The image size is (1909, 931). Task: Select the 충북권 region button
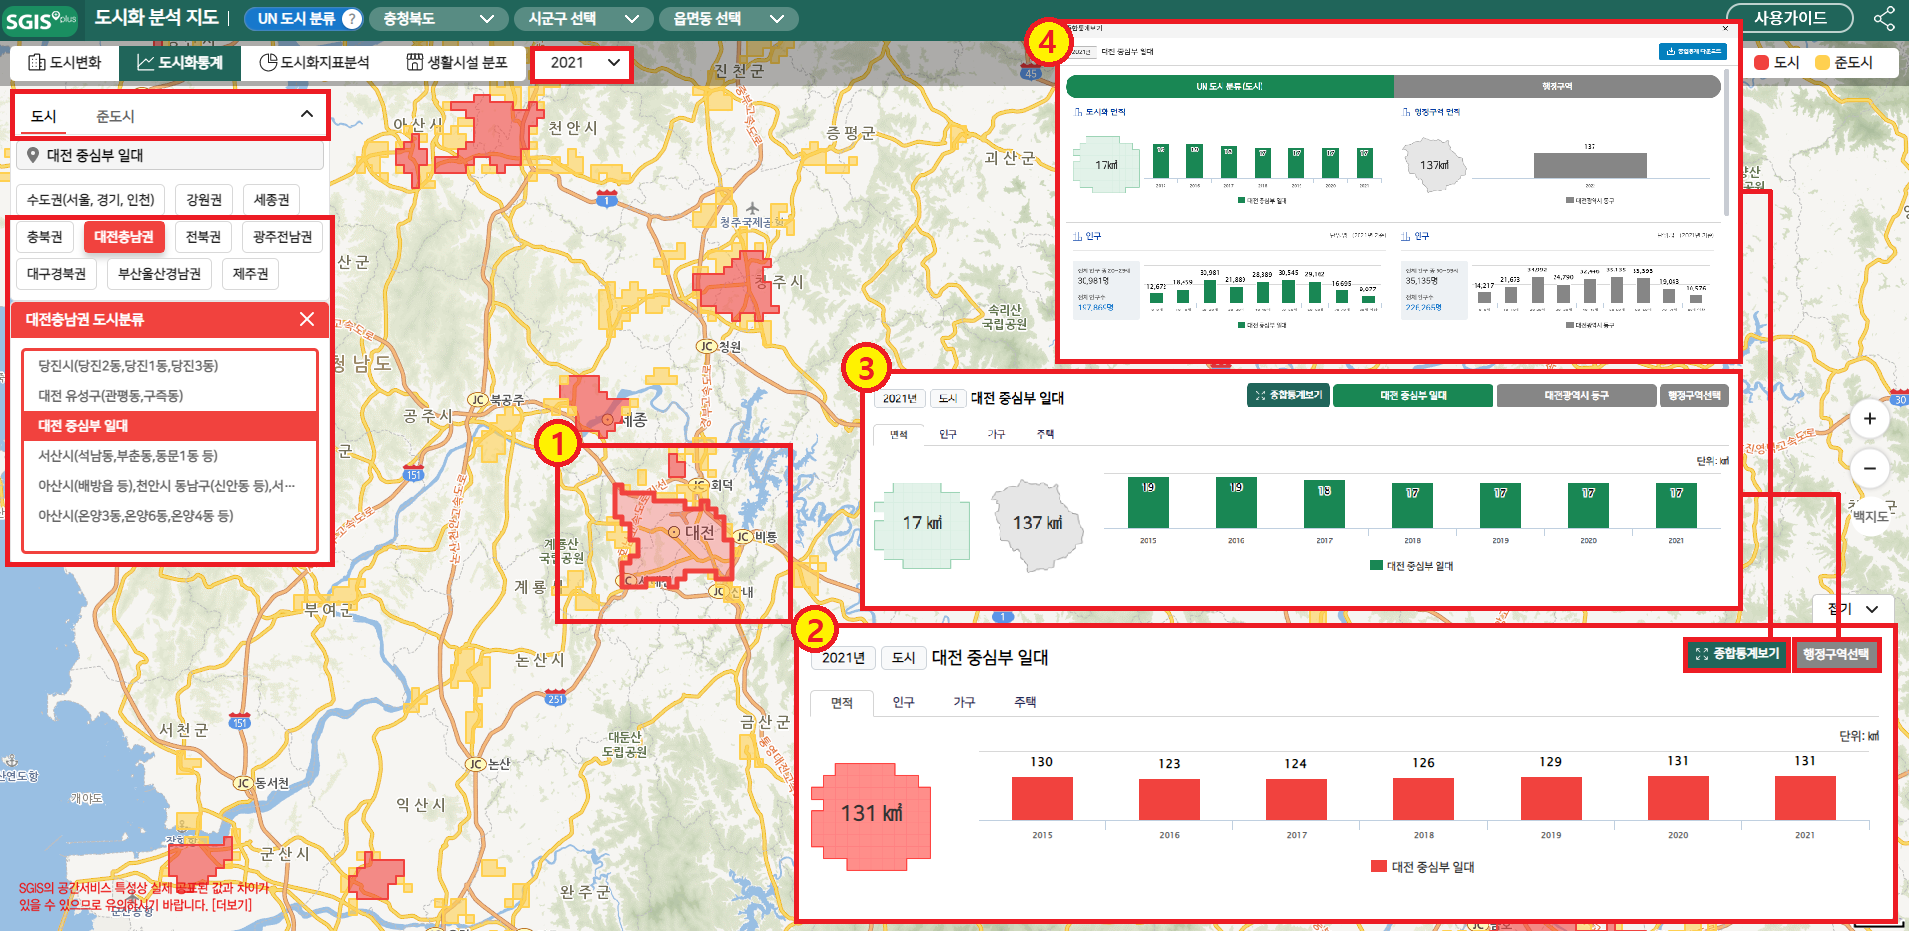(x=45, y=237)
